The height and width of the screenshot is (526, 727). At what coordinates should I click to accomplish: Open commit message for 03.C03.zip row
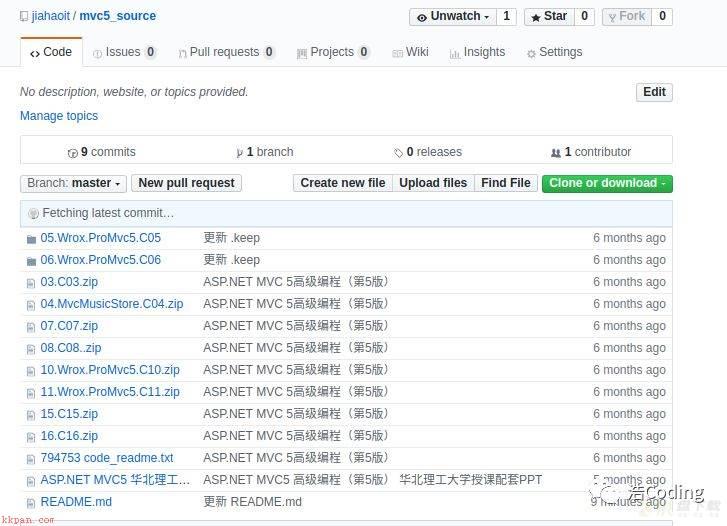coord(296,282)
